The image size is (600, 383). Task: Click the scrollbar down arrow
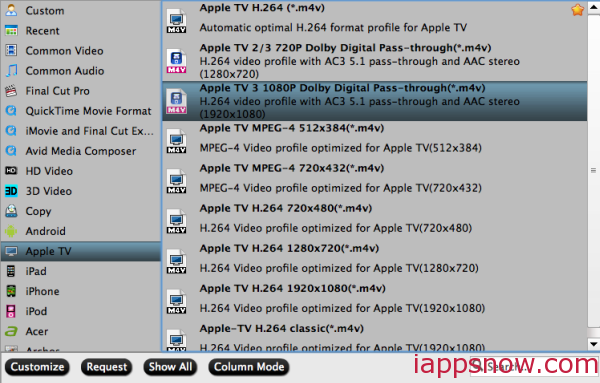593,344
